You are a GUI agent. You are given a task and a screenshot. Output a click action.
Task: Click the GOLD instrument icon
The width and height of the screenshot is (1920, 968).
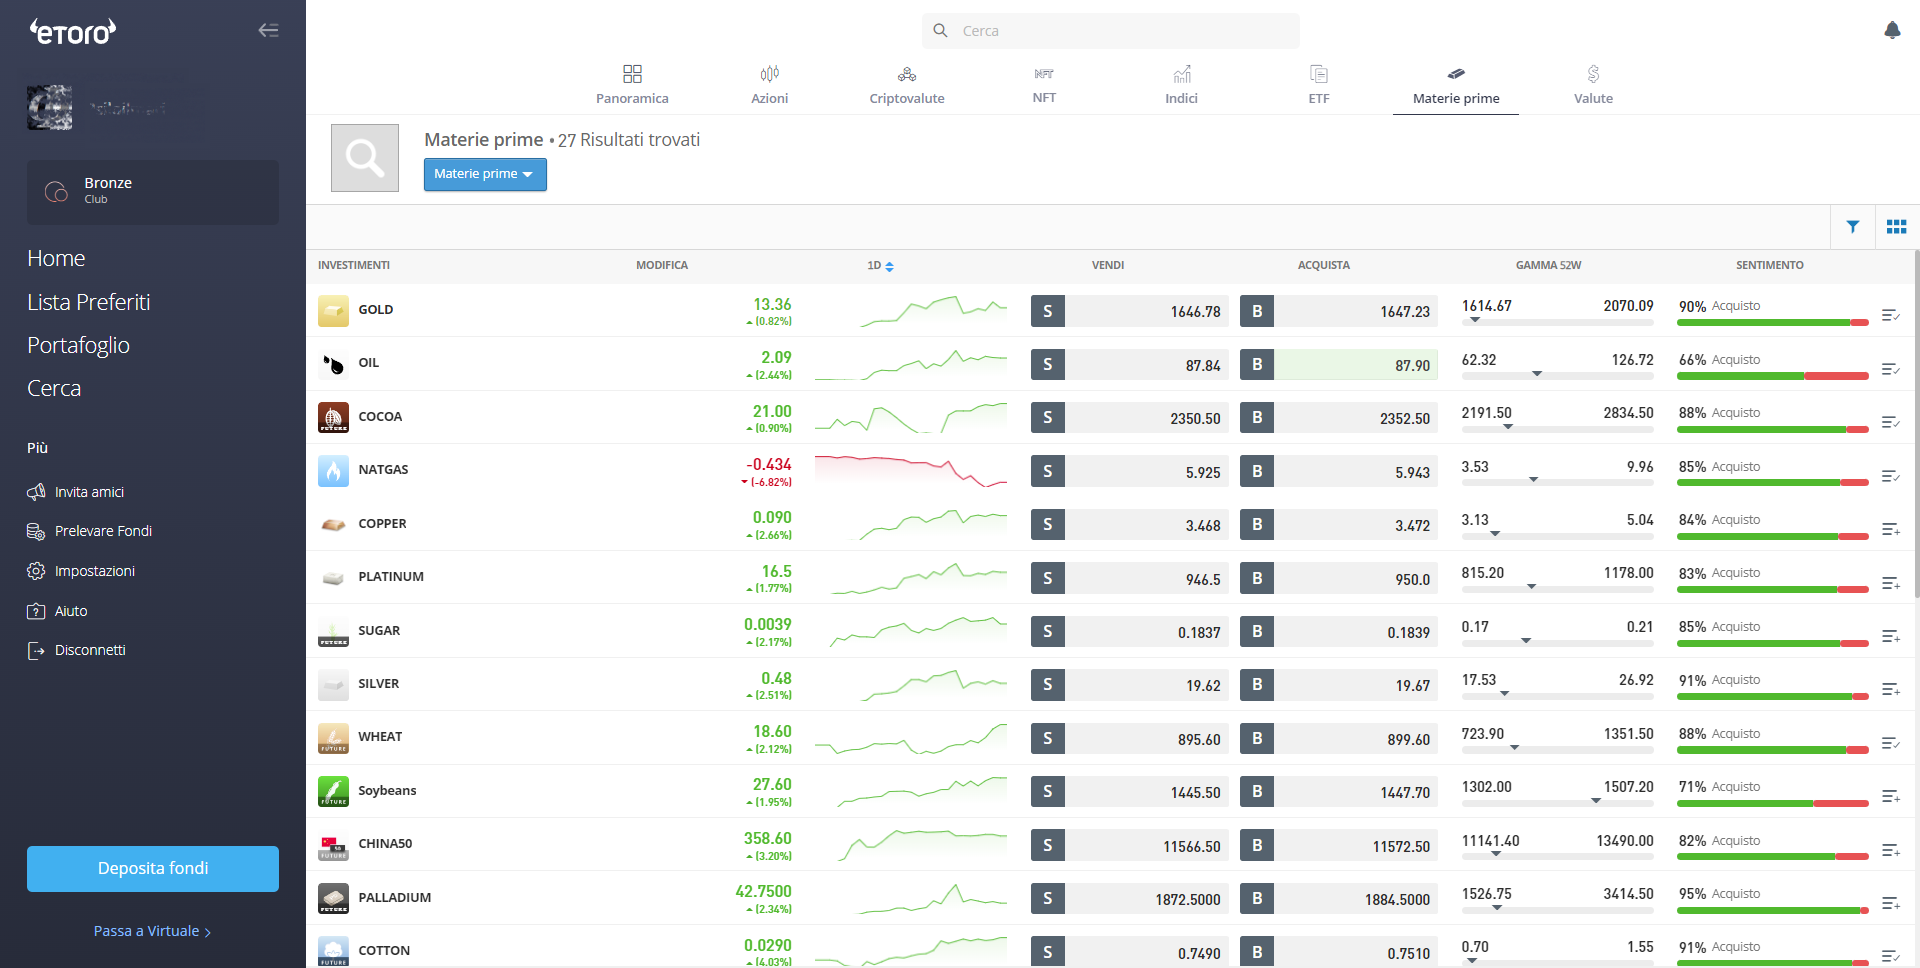(333, 310)
